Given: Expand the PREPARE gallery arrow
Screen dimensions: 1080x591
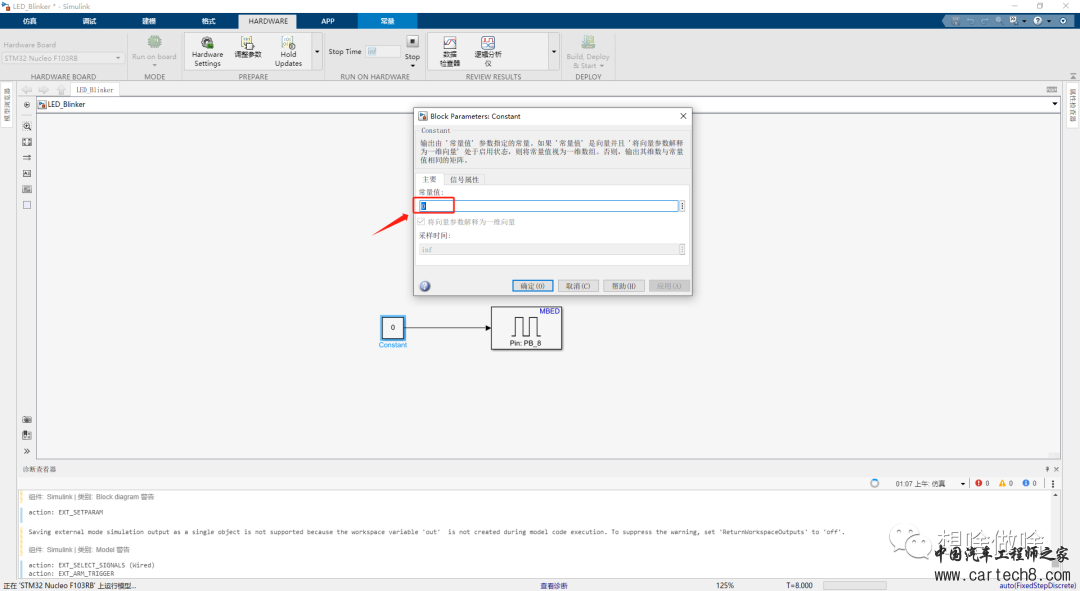Looking at the screenshot, I should point(317,52).
